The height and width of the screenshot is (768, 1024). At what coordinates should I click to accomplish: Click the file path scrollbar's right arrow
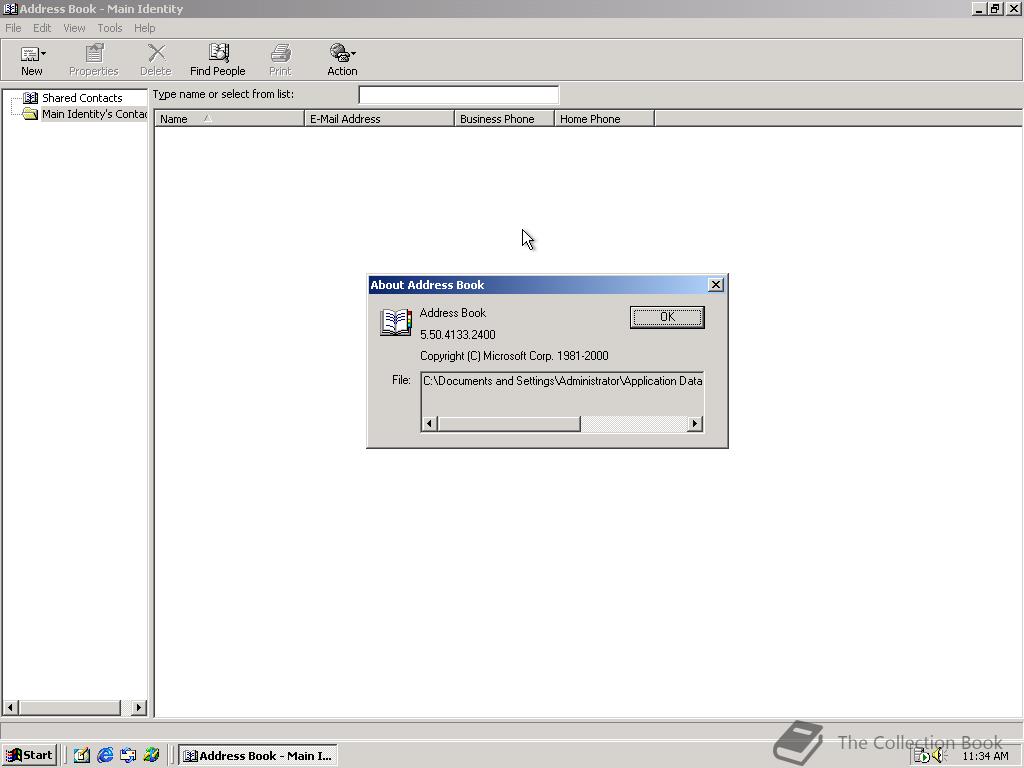[695, 424]
